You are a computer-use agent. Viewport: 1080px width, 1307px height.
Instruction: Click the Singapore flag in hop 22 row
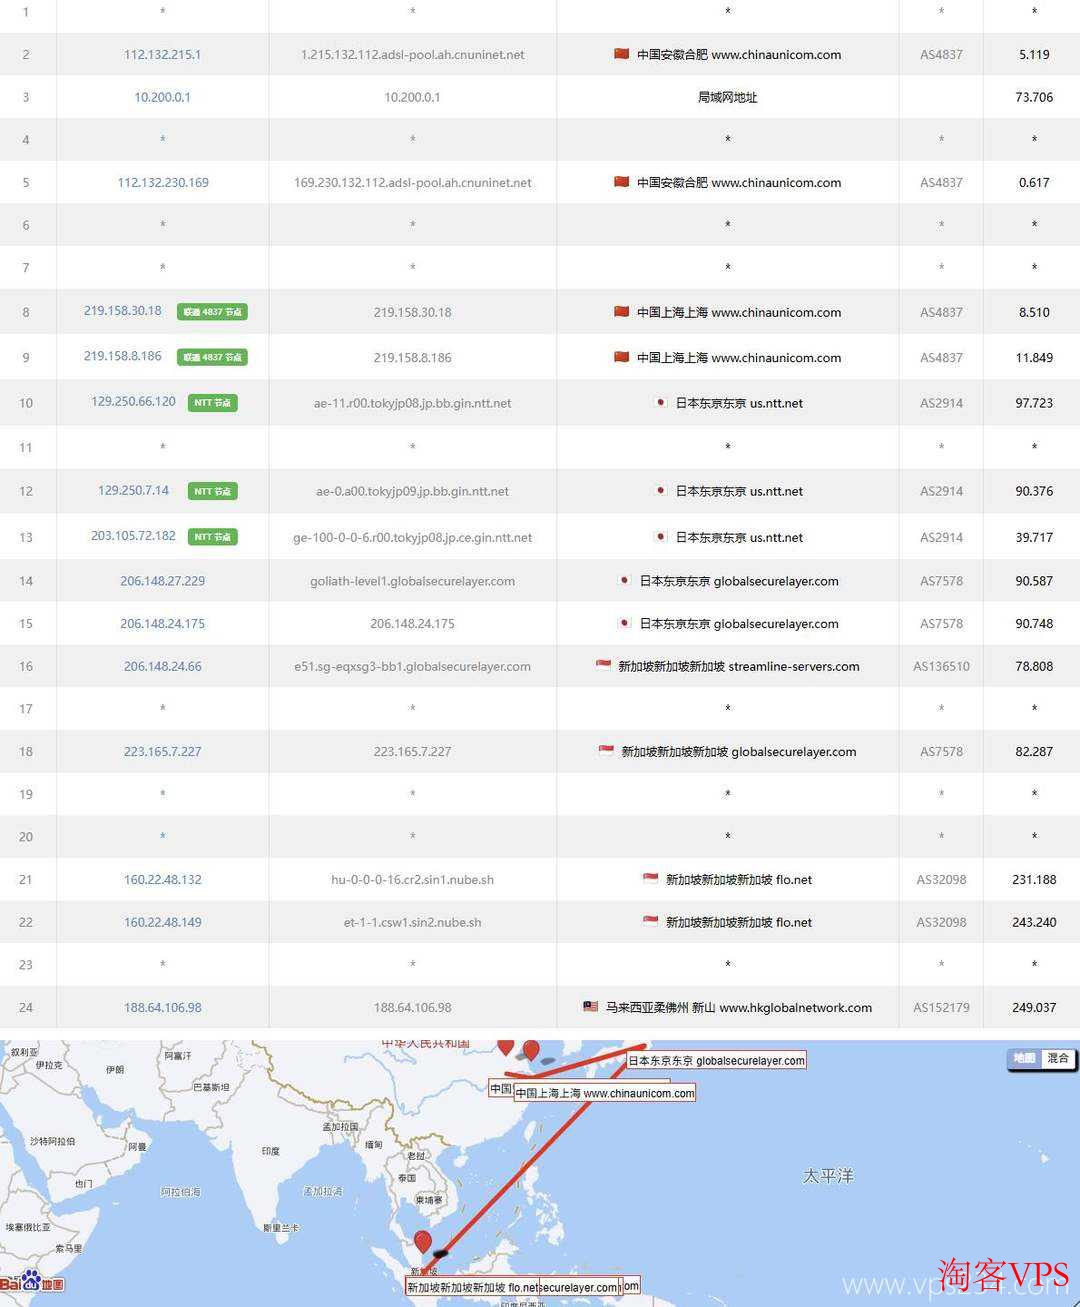[x=650, y=921]
